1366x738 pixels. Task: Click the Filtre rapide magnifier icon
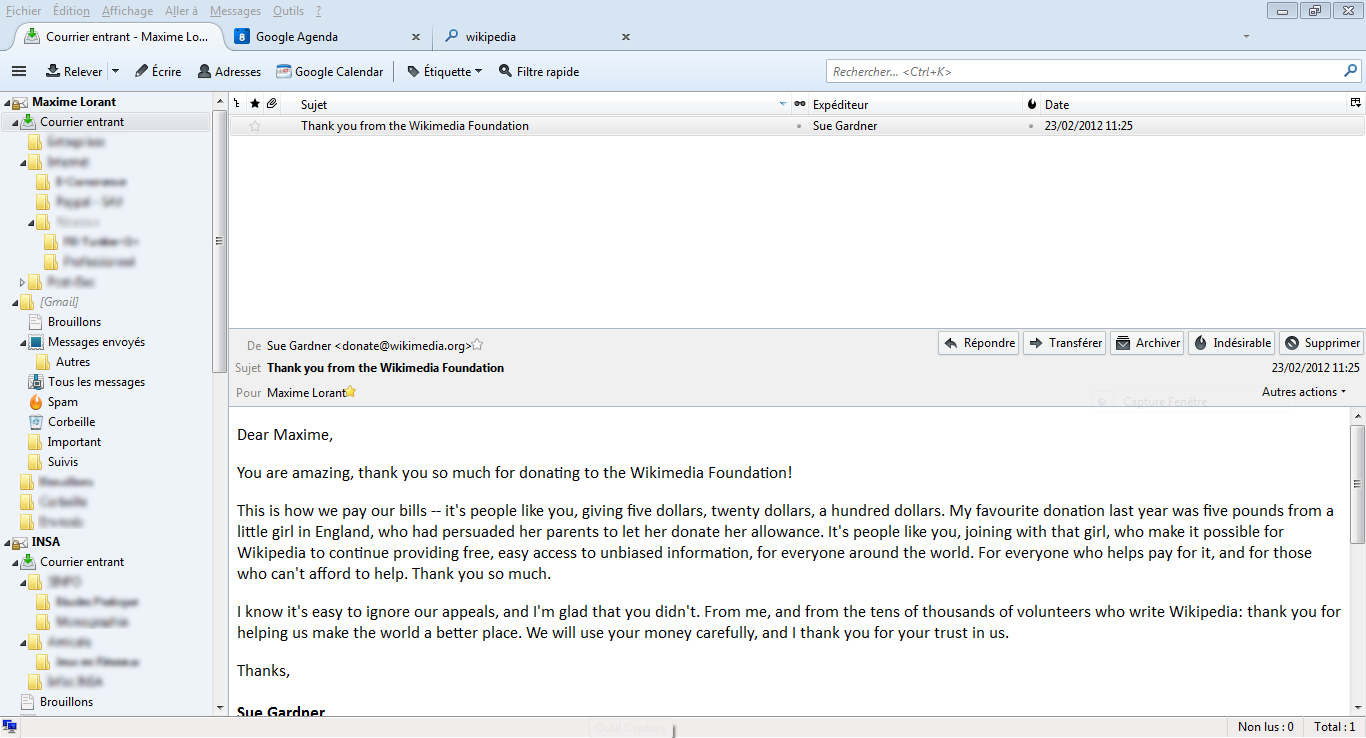505,71
